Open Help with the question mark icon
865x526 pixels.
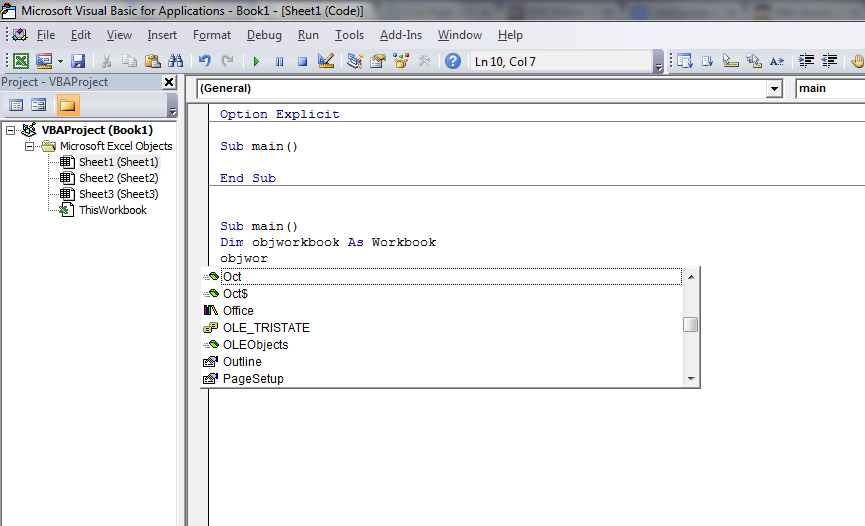point(453,61)
